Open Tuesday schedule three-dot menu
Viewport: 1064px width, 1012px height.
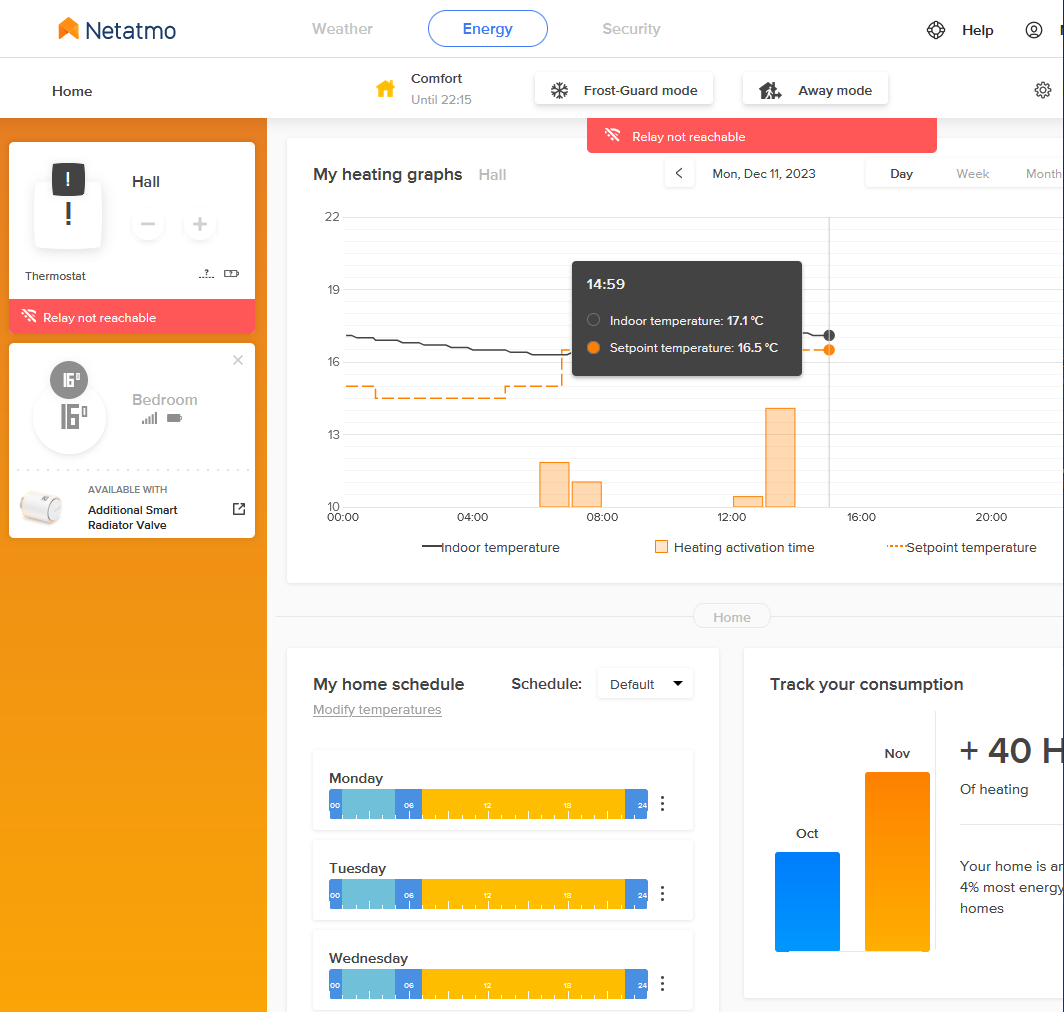click(x=662, y=893)
